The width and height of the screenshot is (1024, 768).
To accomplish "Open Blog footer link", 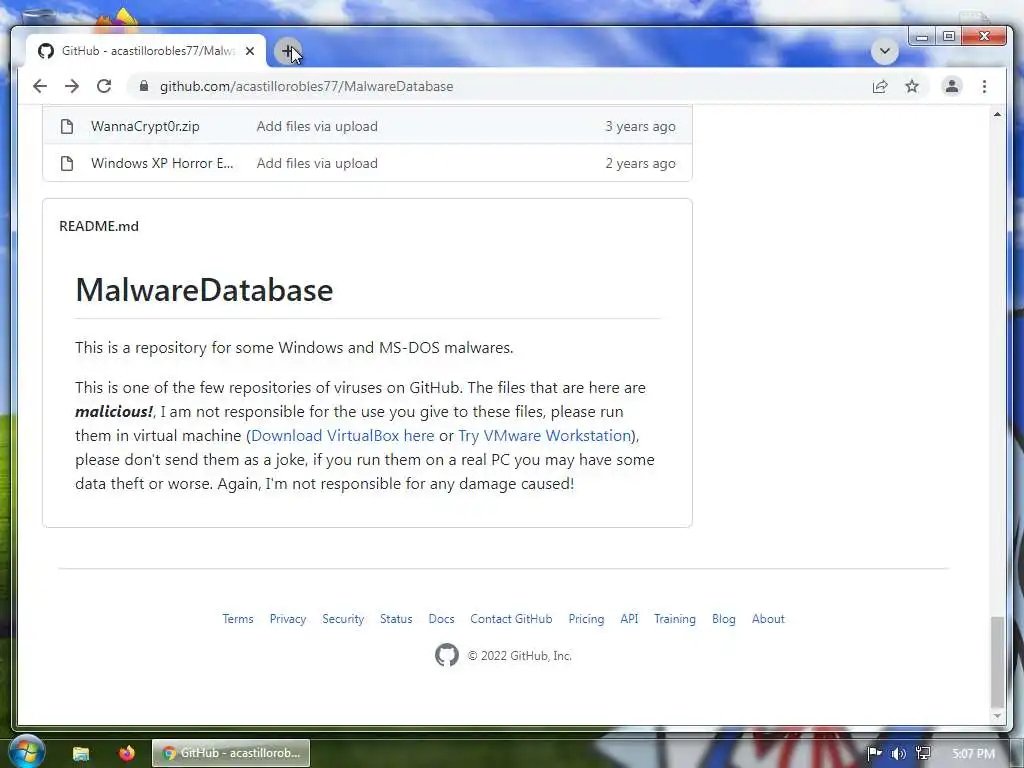I will tap(724, 618).
